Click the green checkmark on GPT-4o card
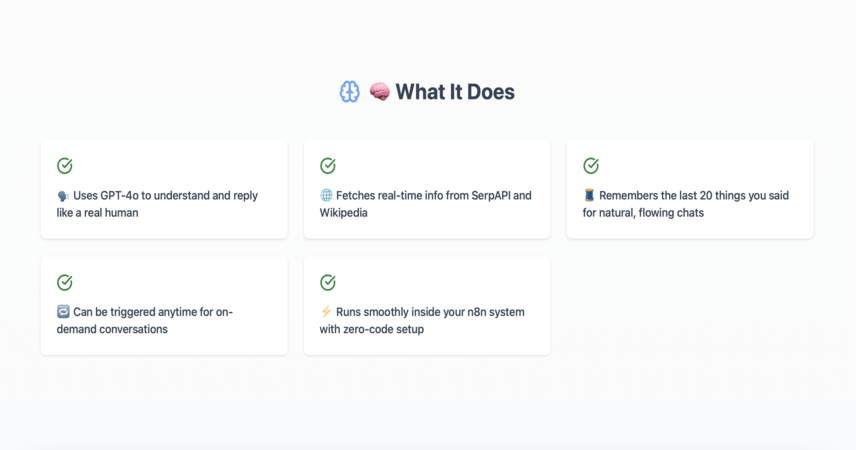 tap(65, 165)
